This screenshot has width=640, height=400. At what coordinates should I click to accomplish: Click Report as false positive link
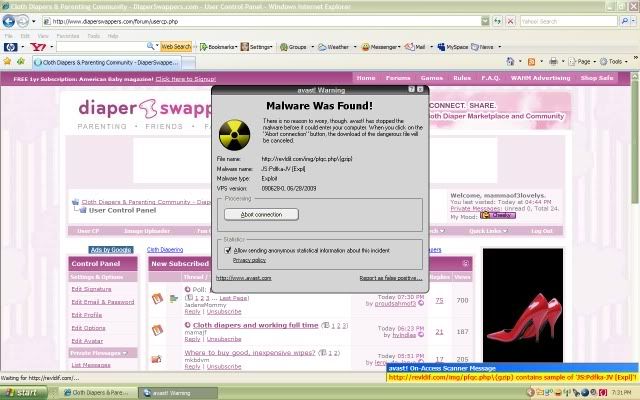pyautogui.click(x=391, y=278)
